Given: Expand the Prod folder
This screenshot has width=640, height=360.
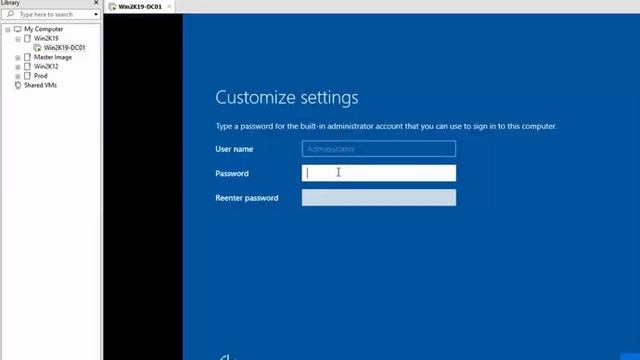Looking at the screenshot, I should 18,76.
